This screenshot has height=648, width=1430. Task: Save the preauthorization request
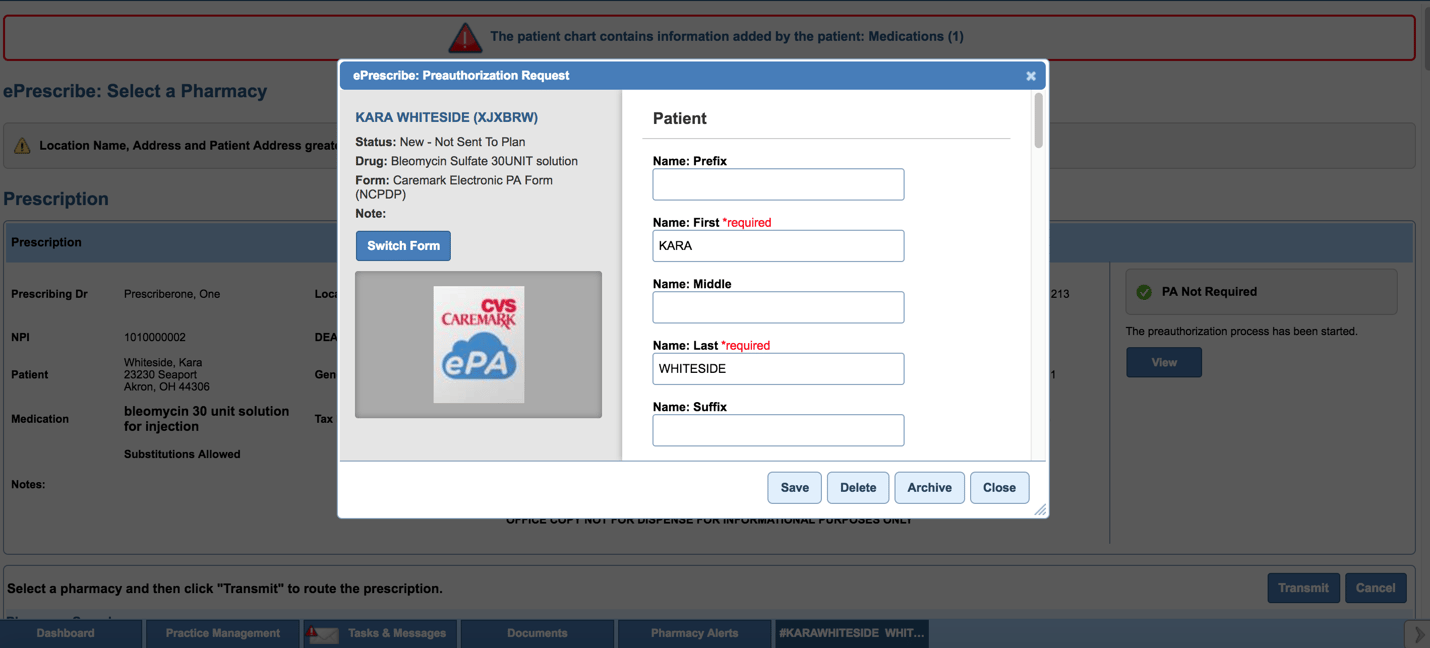[794, 487]
